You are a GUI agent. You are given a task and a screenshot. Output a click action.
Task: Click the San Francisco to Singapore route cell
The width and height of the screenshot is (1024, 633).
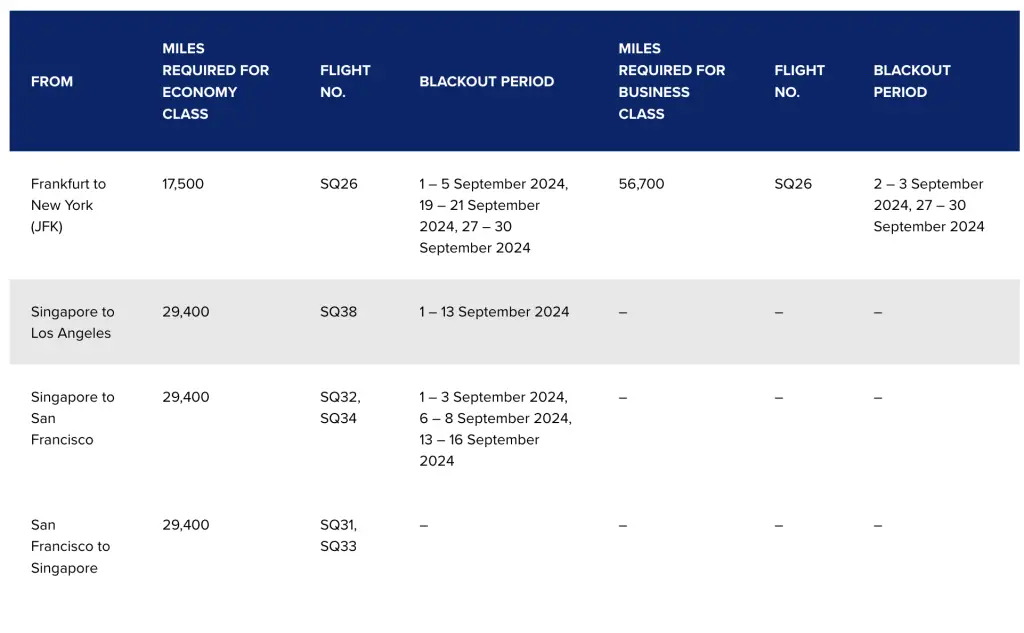pos(70,546)
